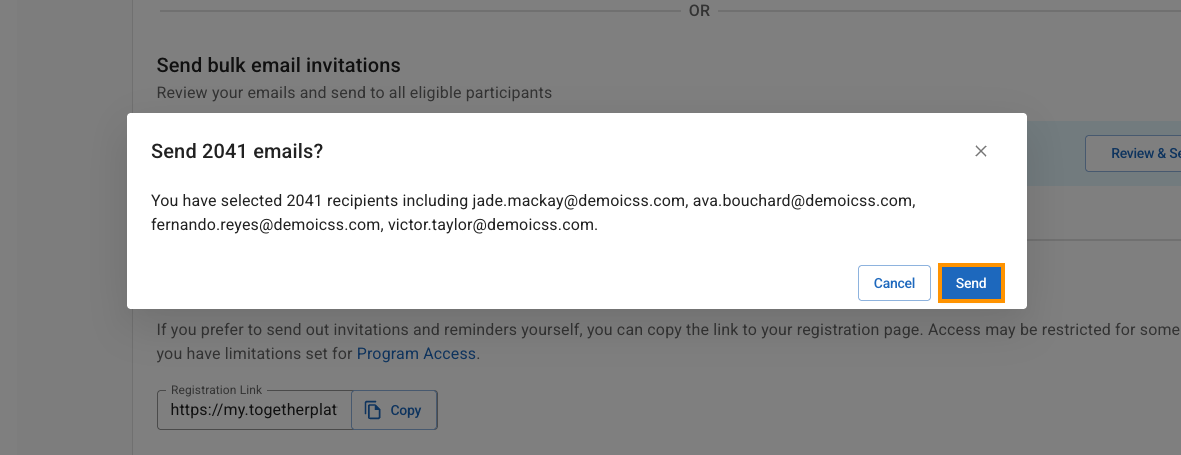Screen dimensions: 1181x455
Task: Click the jade.mackay@demoicss.com recipient address
Action: click(578, 200)
